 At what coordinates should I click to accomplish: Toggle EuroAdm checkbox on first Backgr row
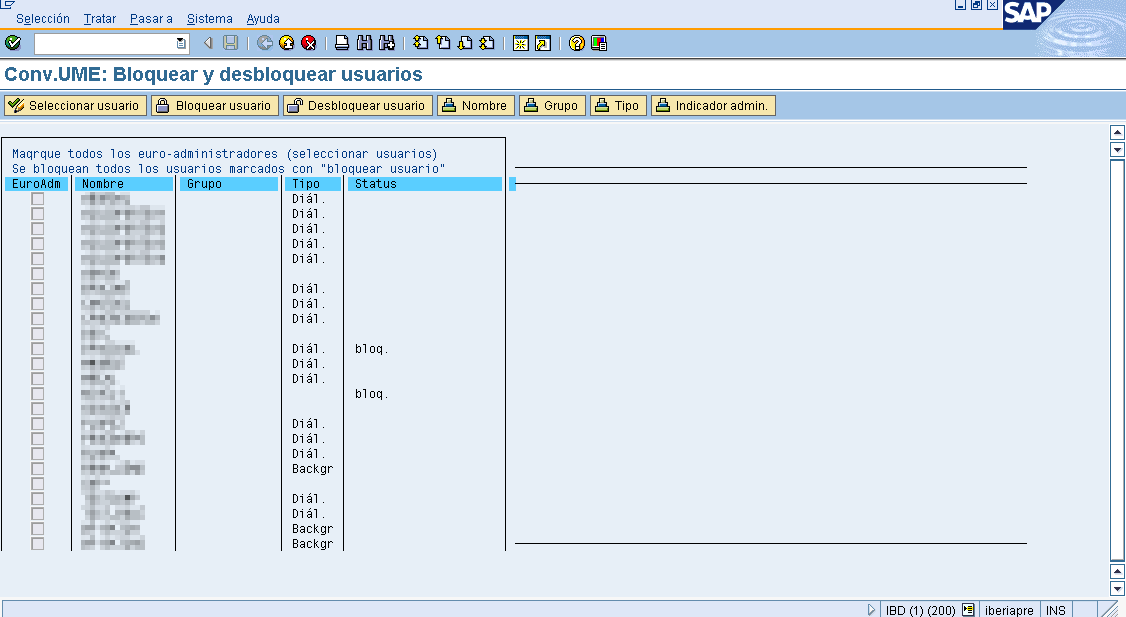click(x=38, y=469)
